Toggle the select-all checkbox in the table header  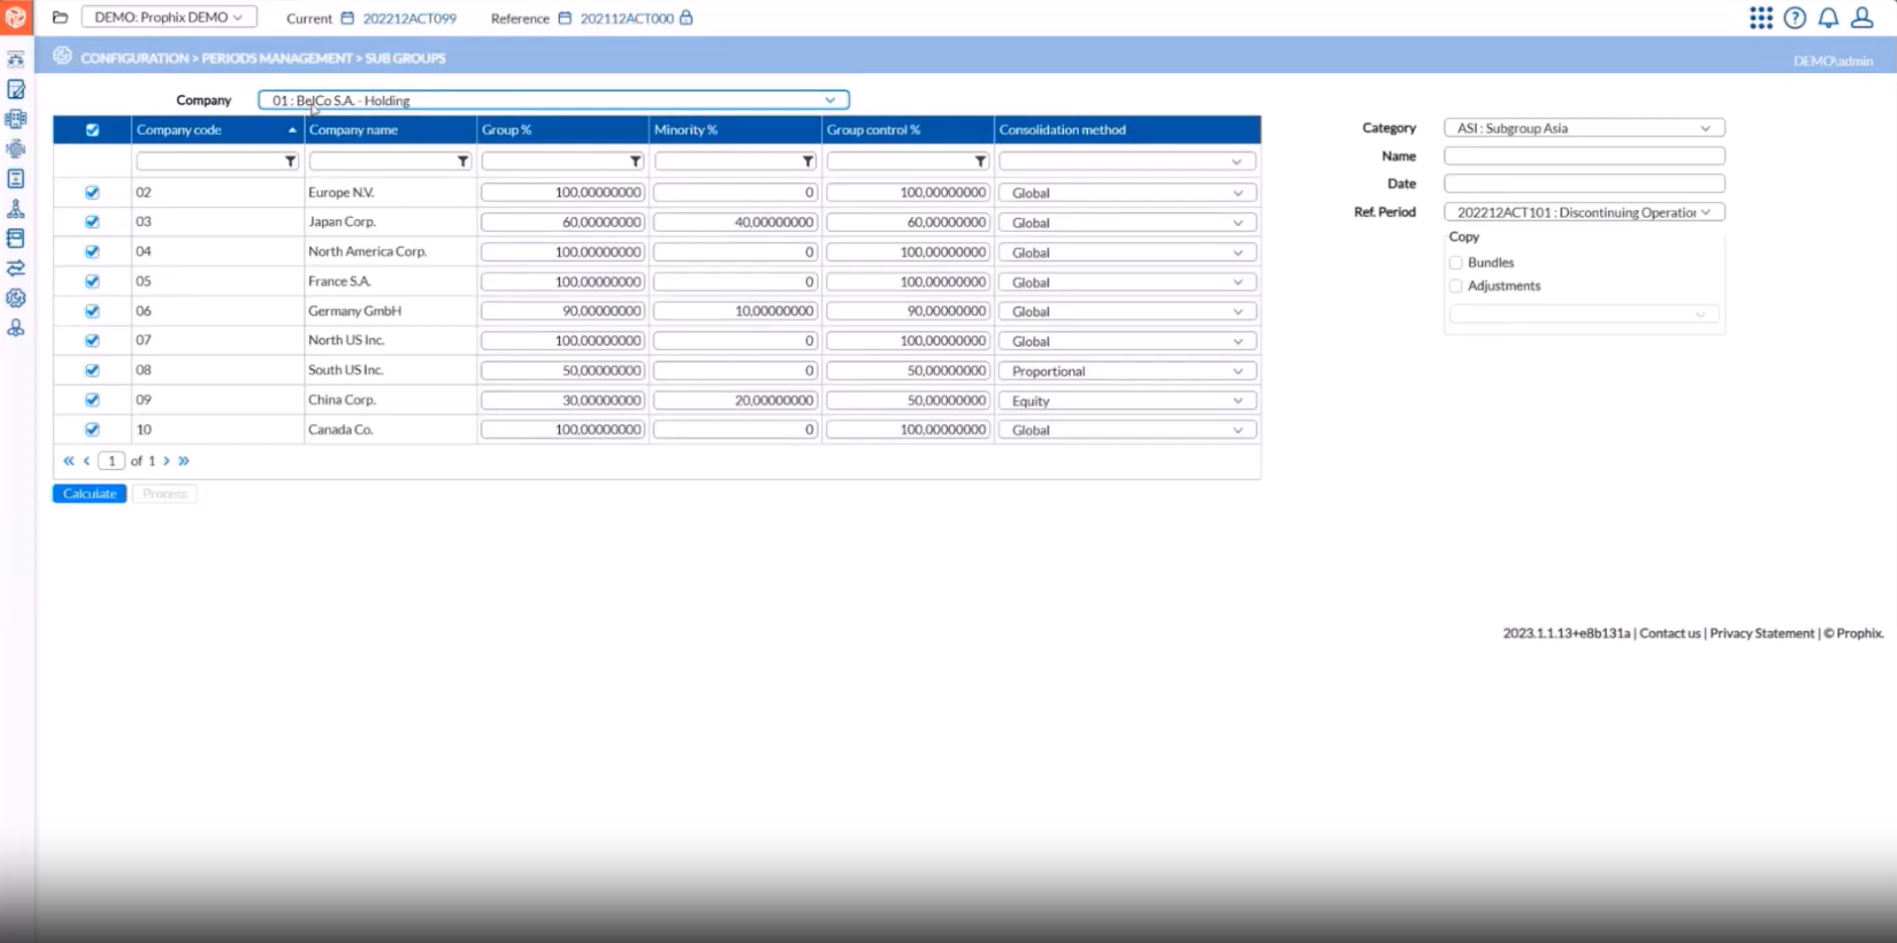pos(92,129)
